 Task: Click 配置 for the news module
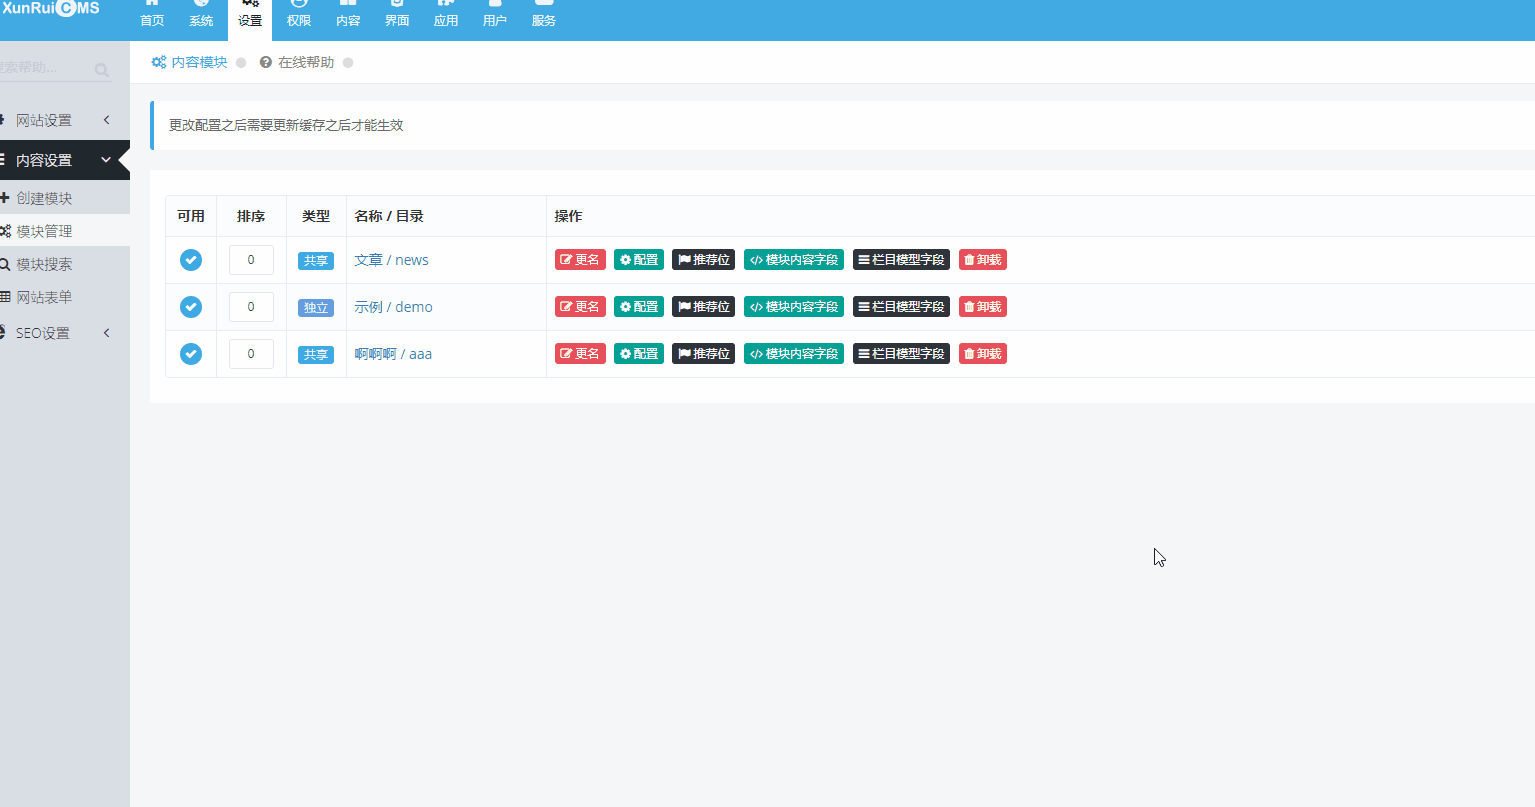639,260
